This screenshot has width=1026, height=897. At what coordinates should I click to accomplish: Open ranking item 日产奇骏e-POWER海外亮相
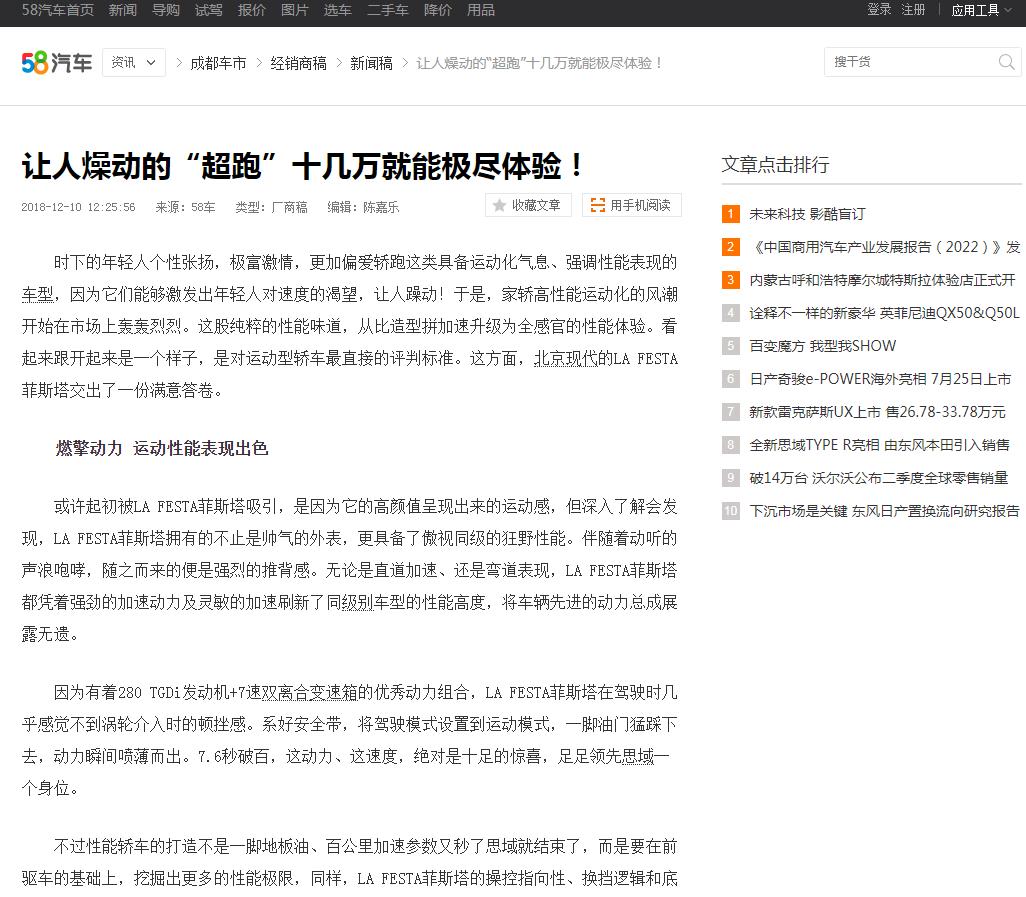point(880,379)
